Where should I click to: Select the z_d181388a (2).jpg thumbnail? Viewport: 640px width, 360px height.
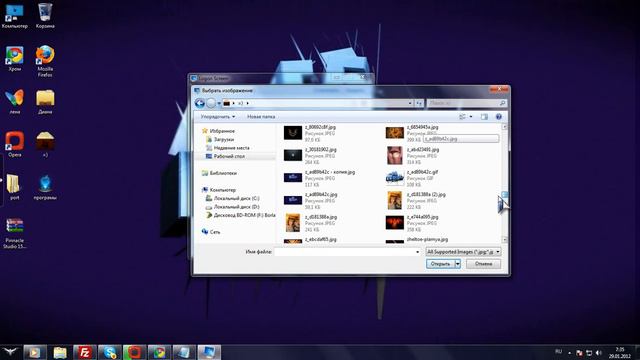tap(395, 200)
